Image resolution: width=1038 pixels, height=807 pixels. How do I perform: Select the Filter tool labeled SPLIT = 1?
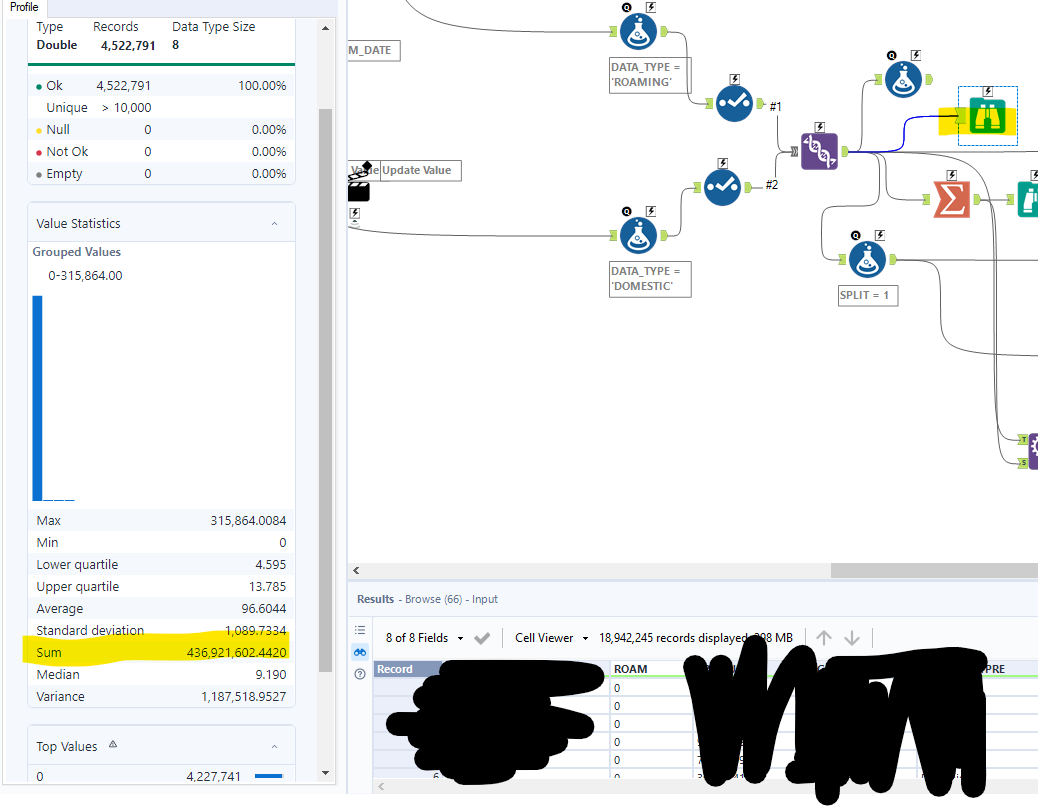(867, 259)
